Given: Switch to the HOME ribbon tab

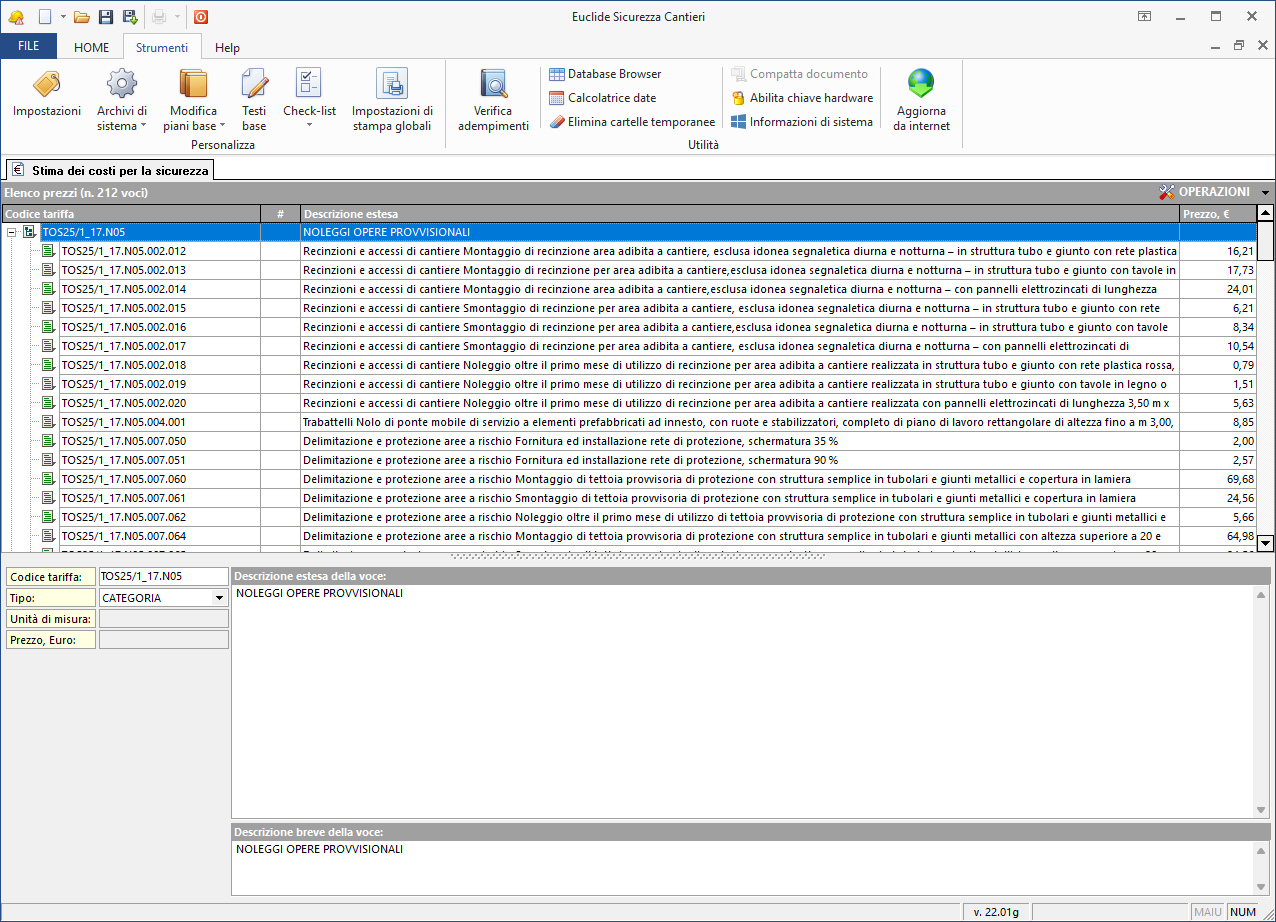Looking at the screenshot, I should coord(92,47).
